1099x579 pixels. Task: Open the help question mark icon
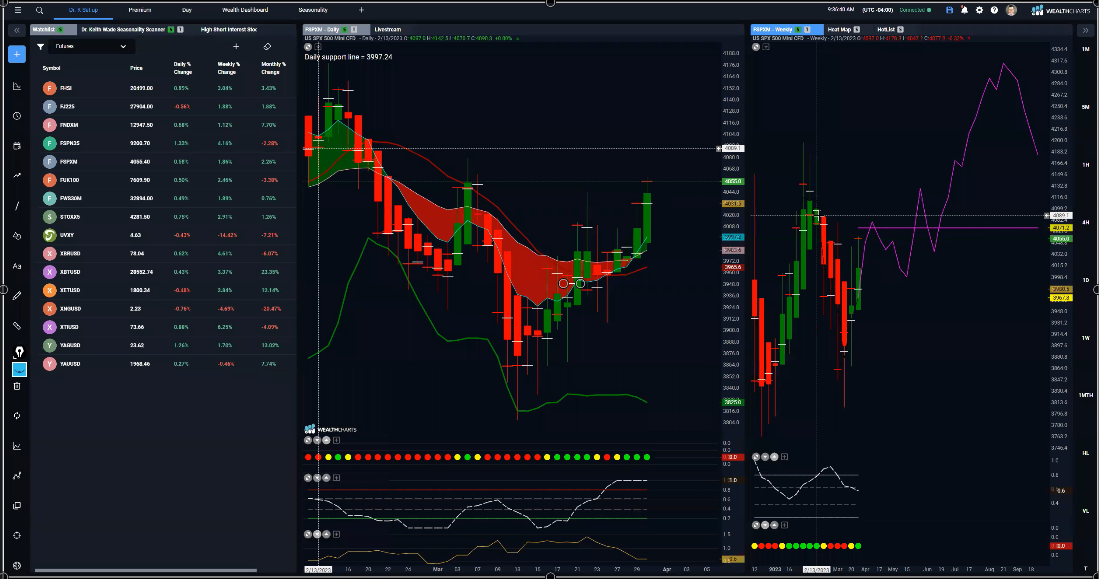[994, 11]
